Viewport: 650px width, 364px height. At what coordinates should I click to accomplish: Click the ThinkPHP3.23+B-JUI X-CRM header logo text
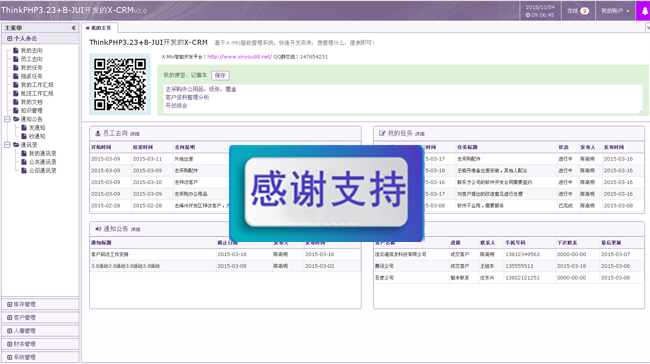tap(74, 10)
